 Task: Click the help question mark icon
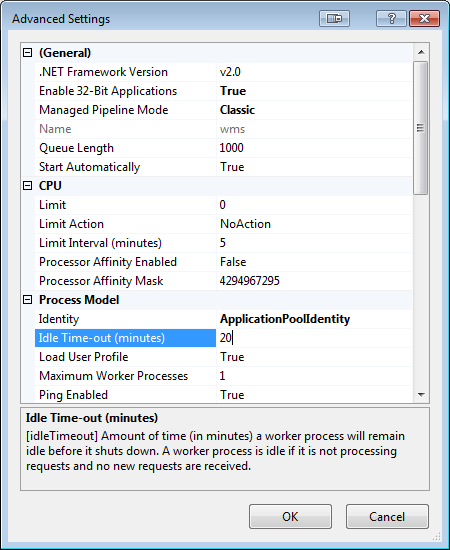coord(391,18)
